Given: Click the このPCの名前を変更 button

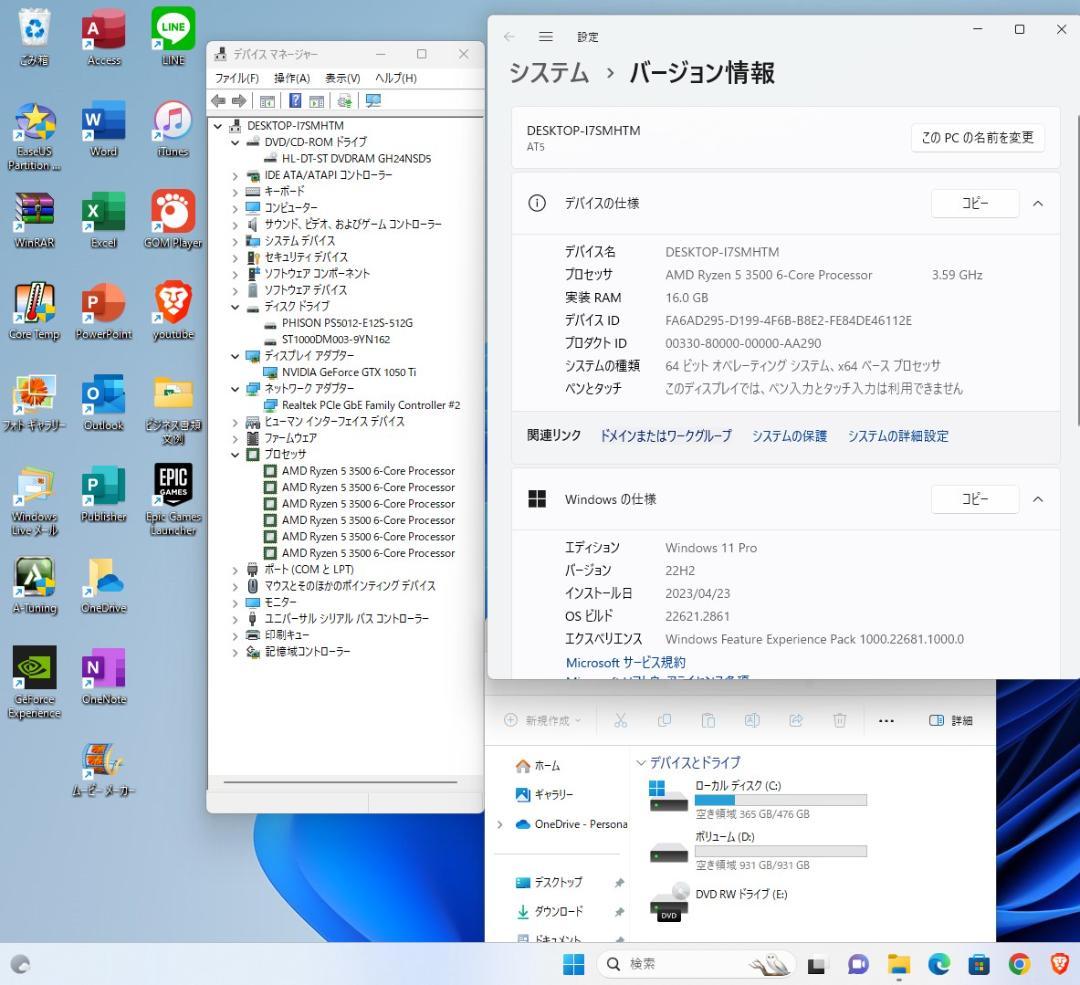Looking at the screenshot, I should click(977, 139).
